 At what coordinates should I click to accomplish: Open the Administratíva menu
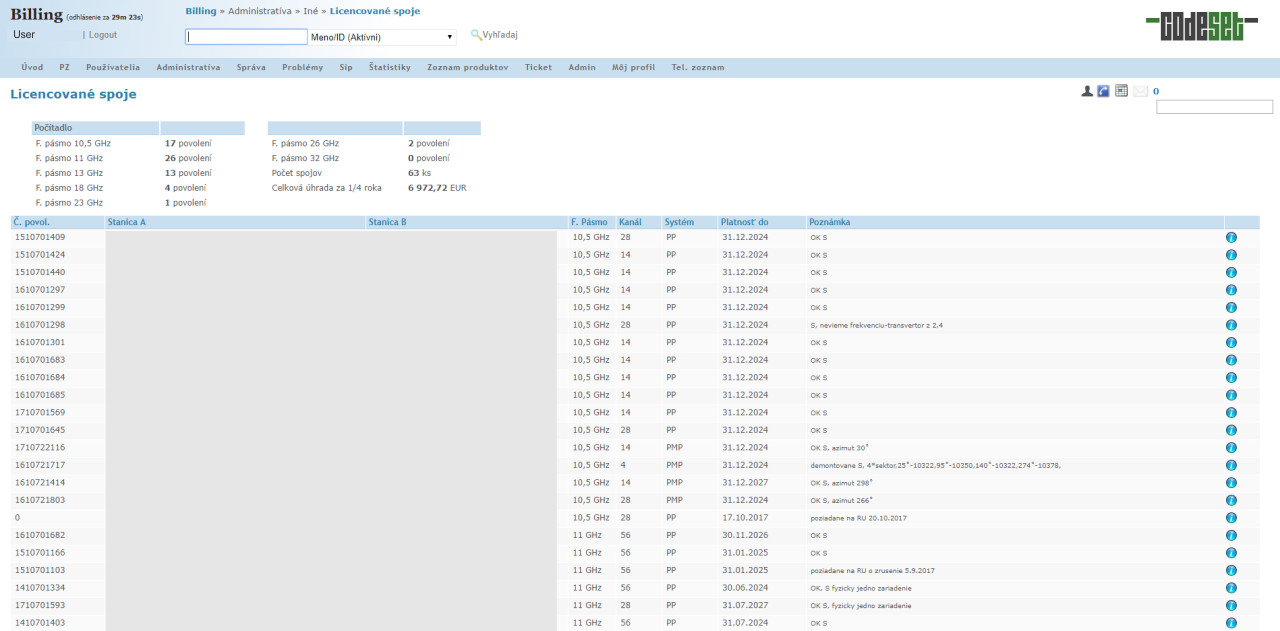tap(188, 67)
